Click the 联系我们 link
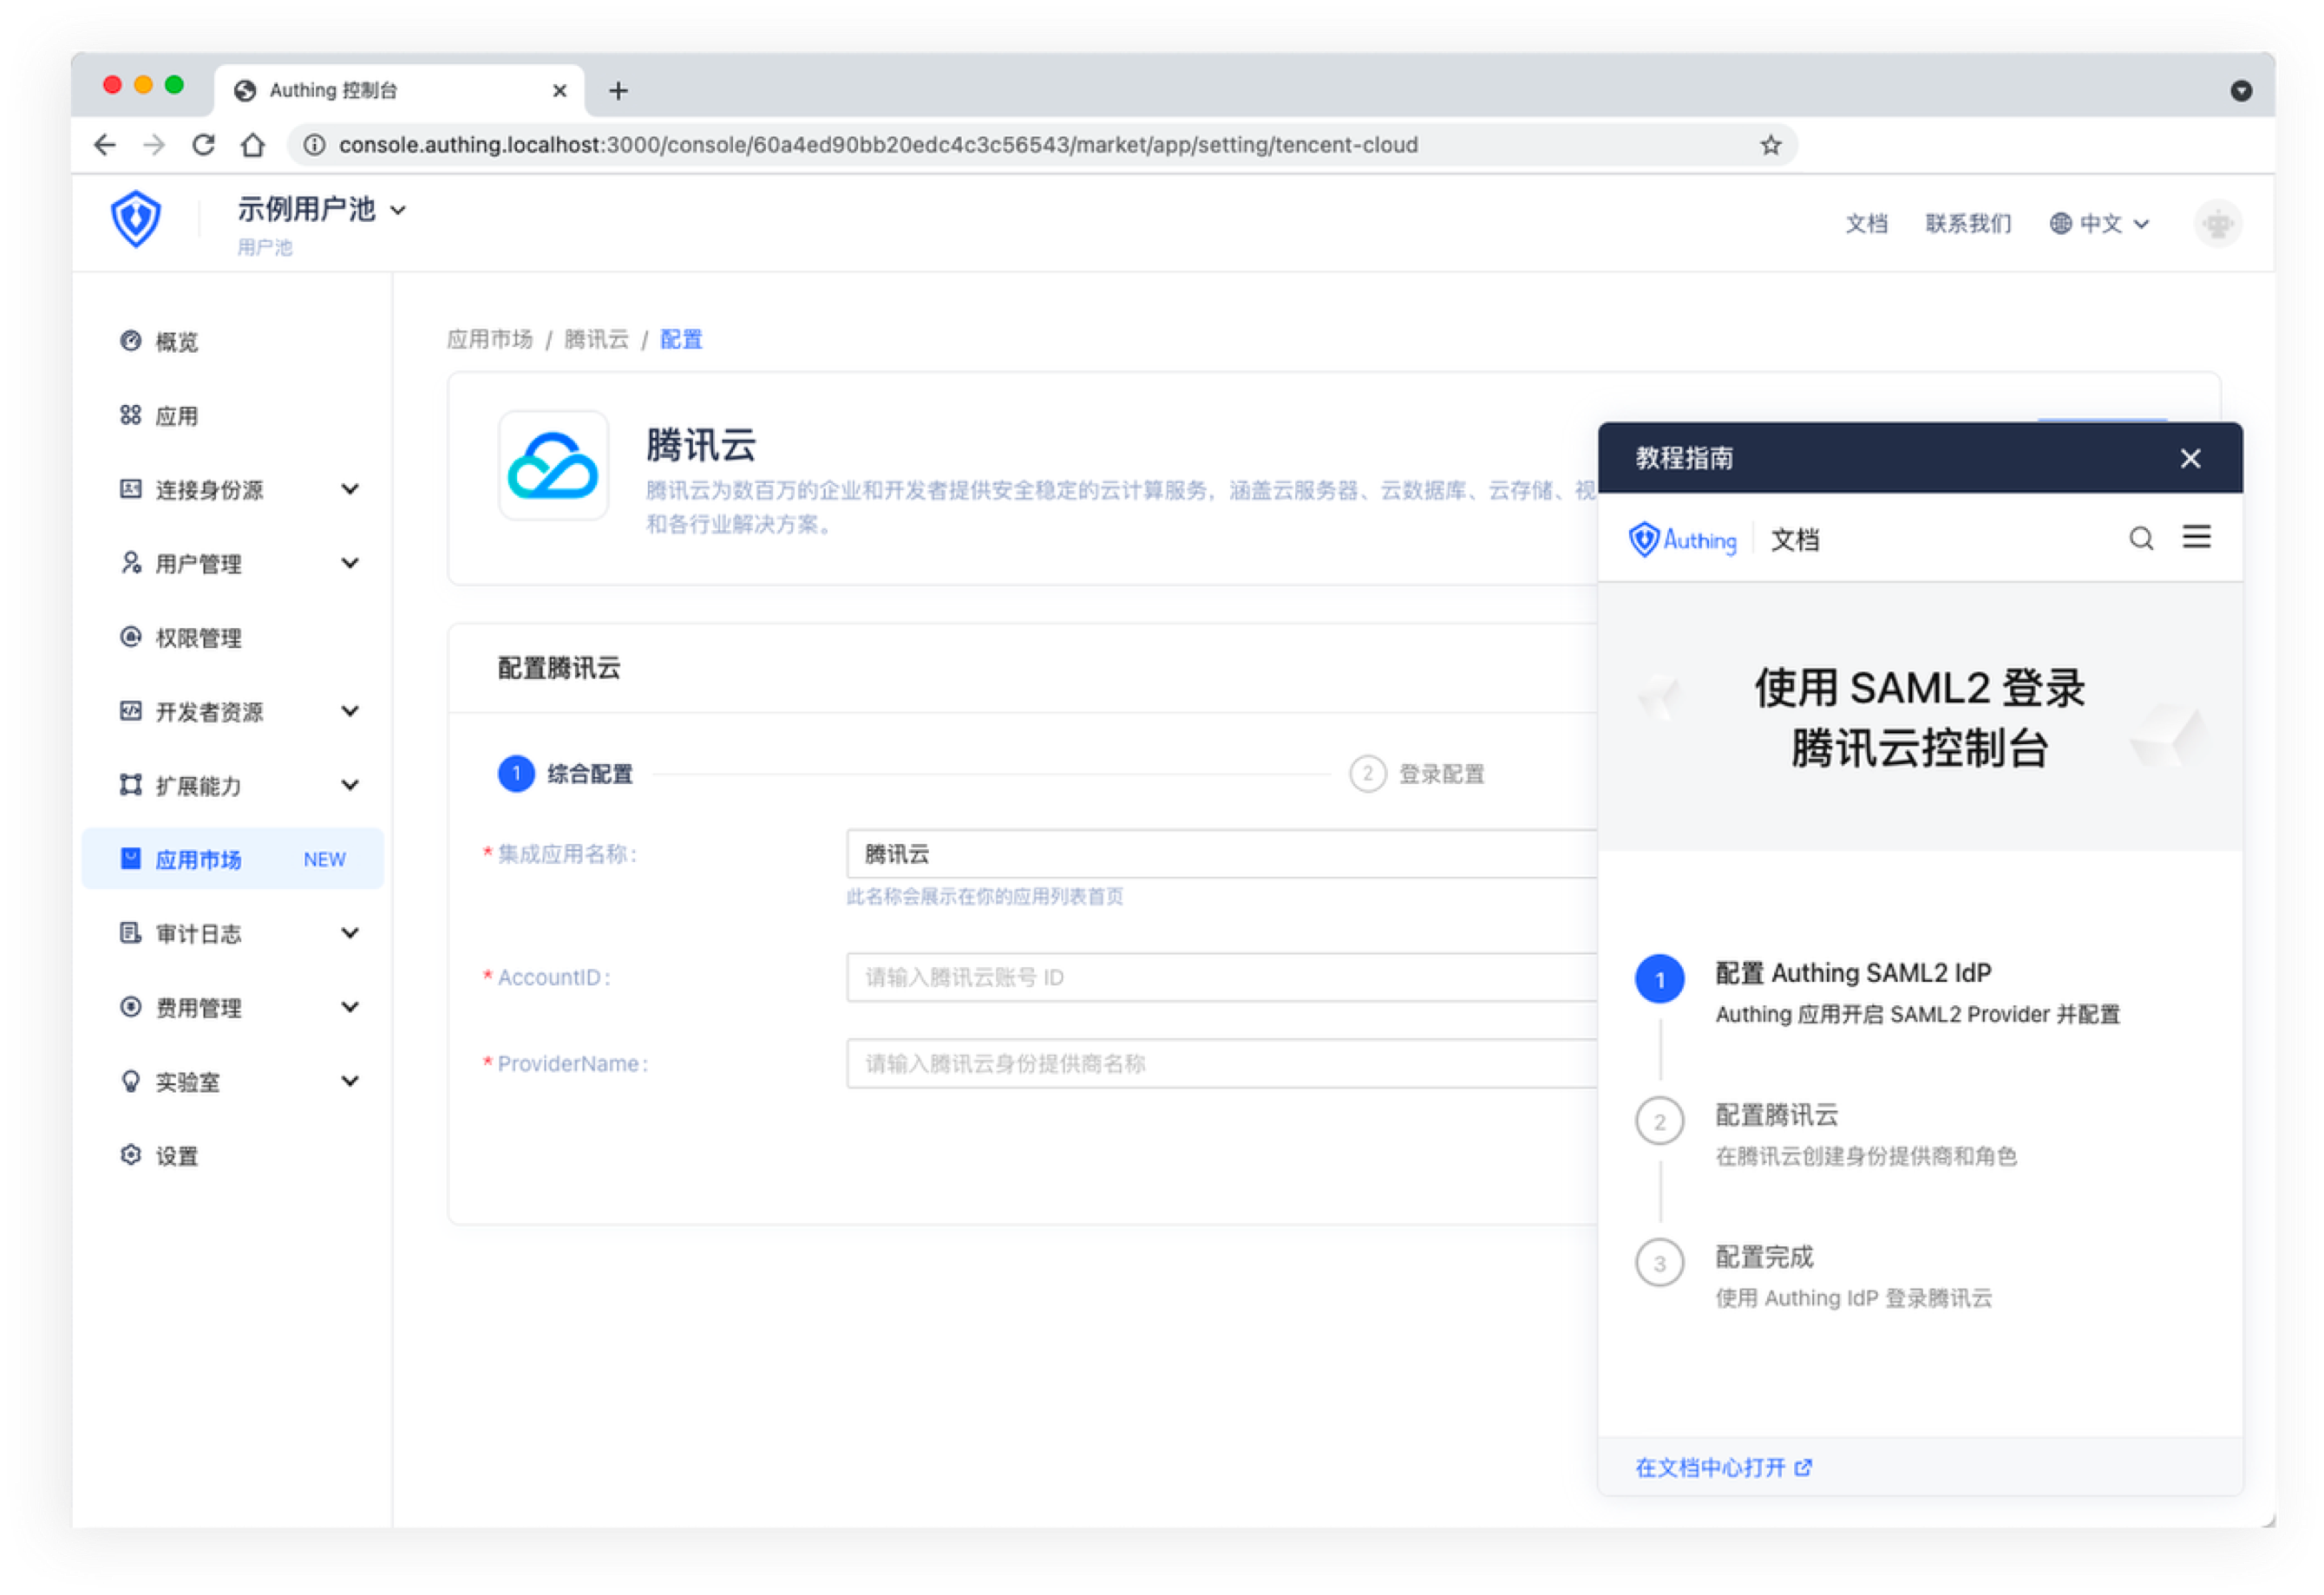Image resolution: width=2324 pixels, height=1595 pixels. 1968,224
